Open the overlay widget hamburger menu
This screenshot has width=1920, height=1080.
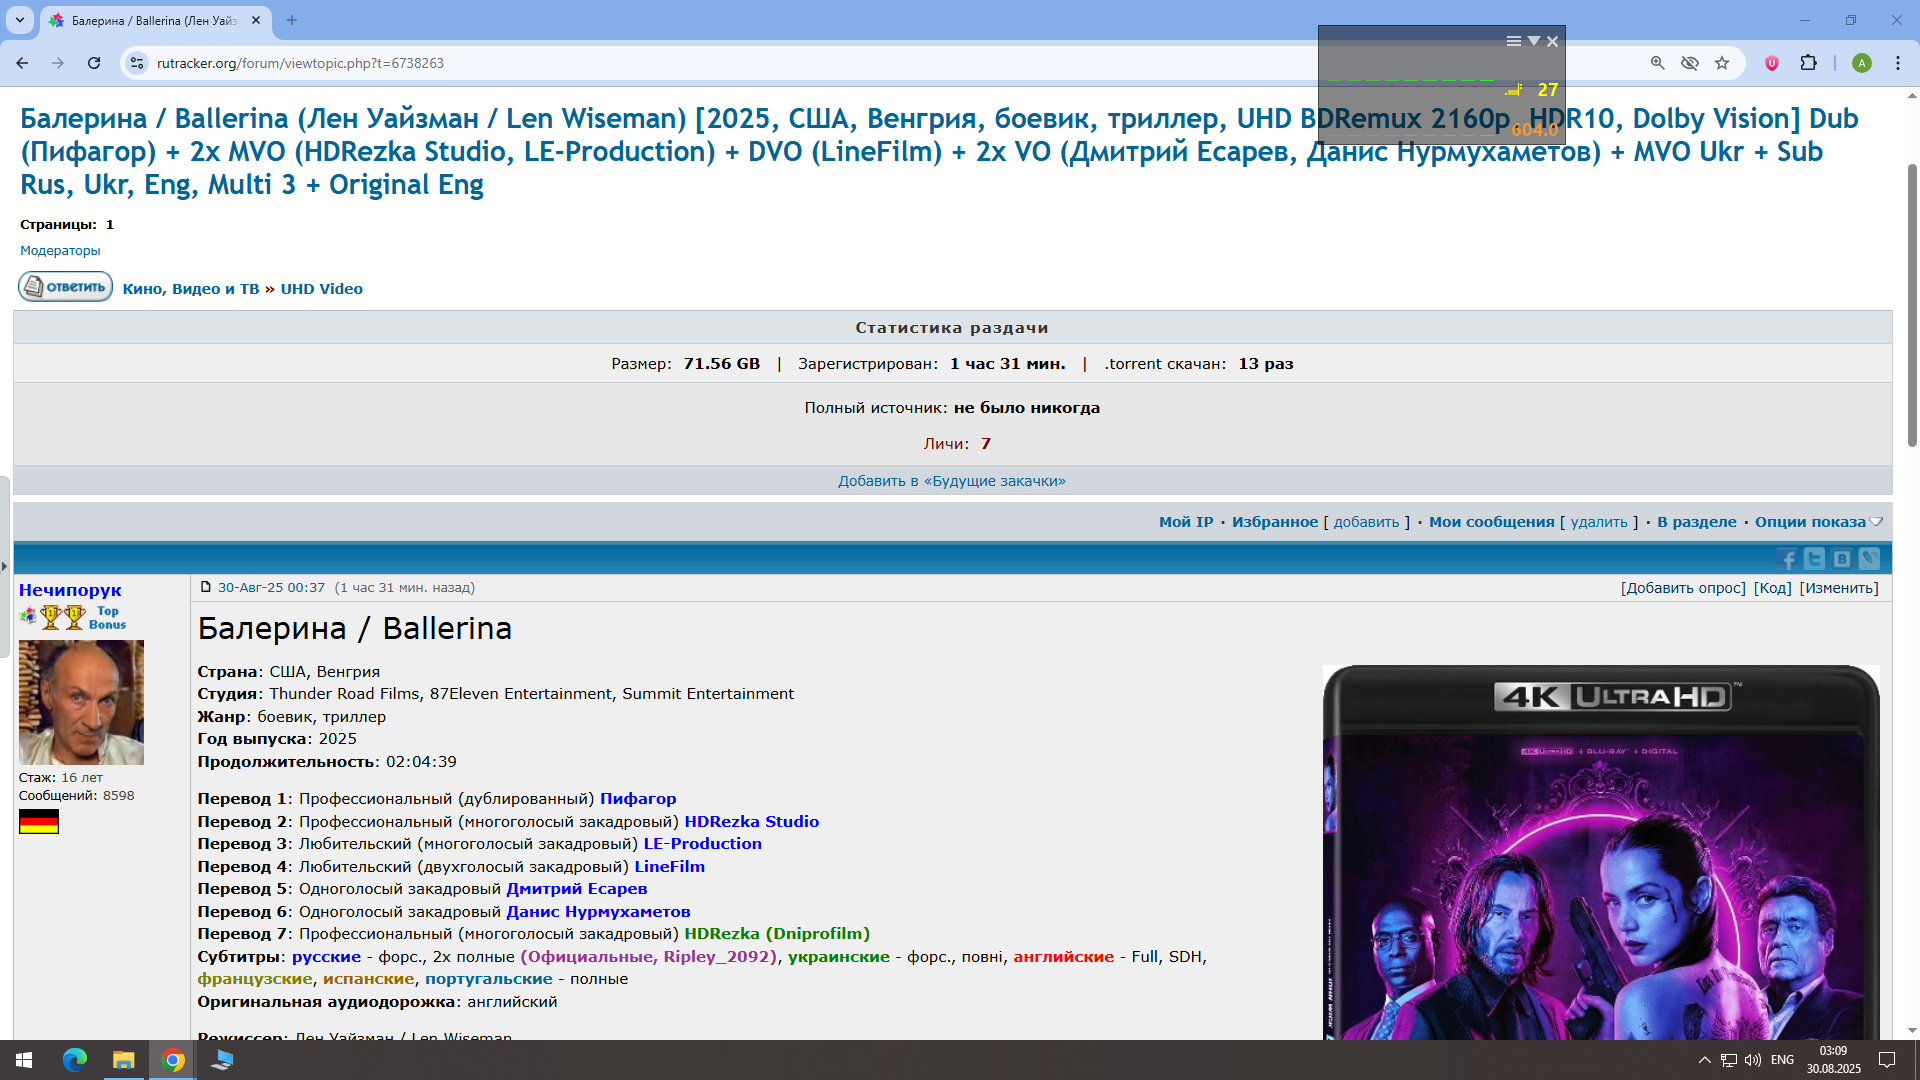[x=1514, y=41]
